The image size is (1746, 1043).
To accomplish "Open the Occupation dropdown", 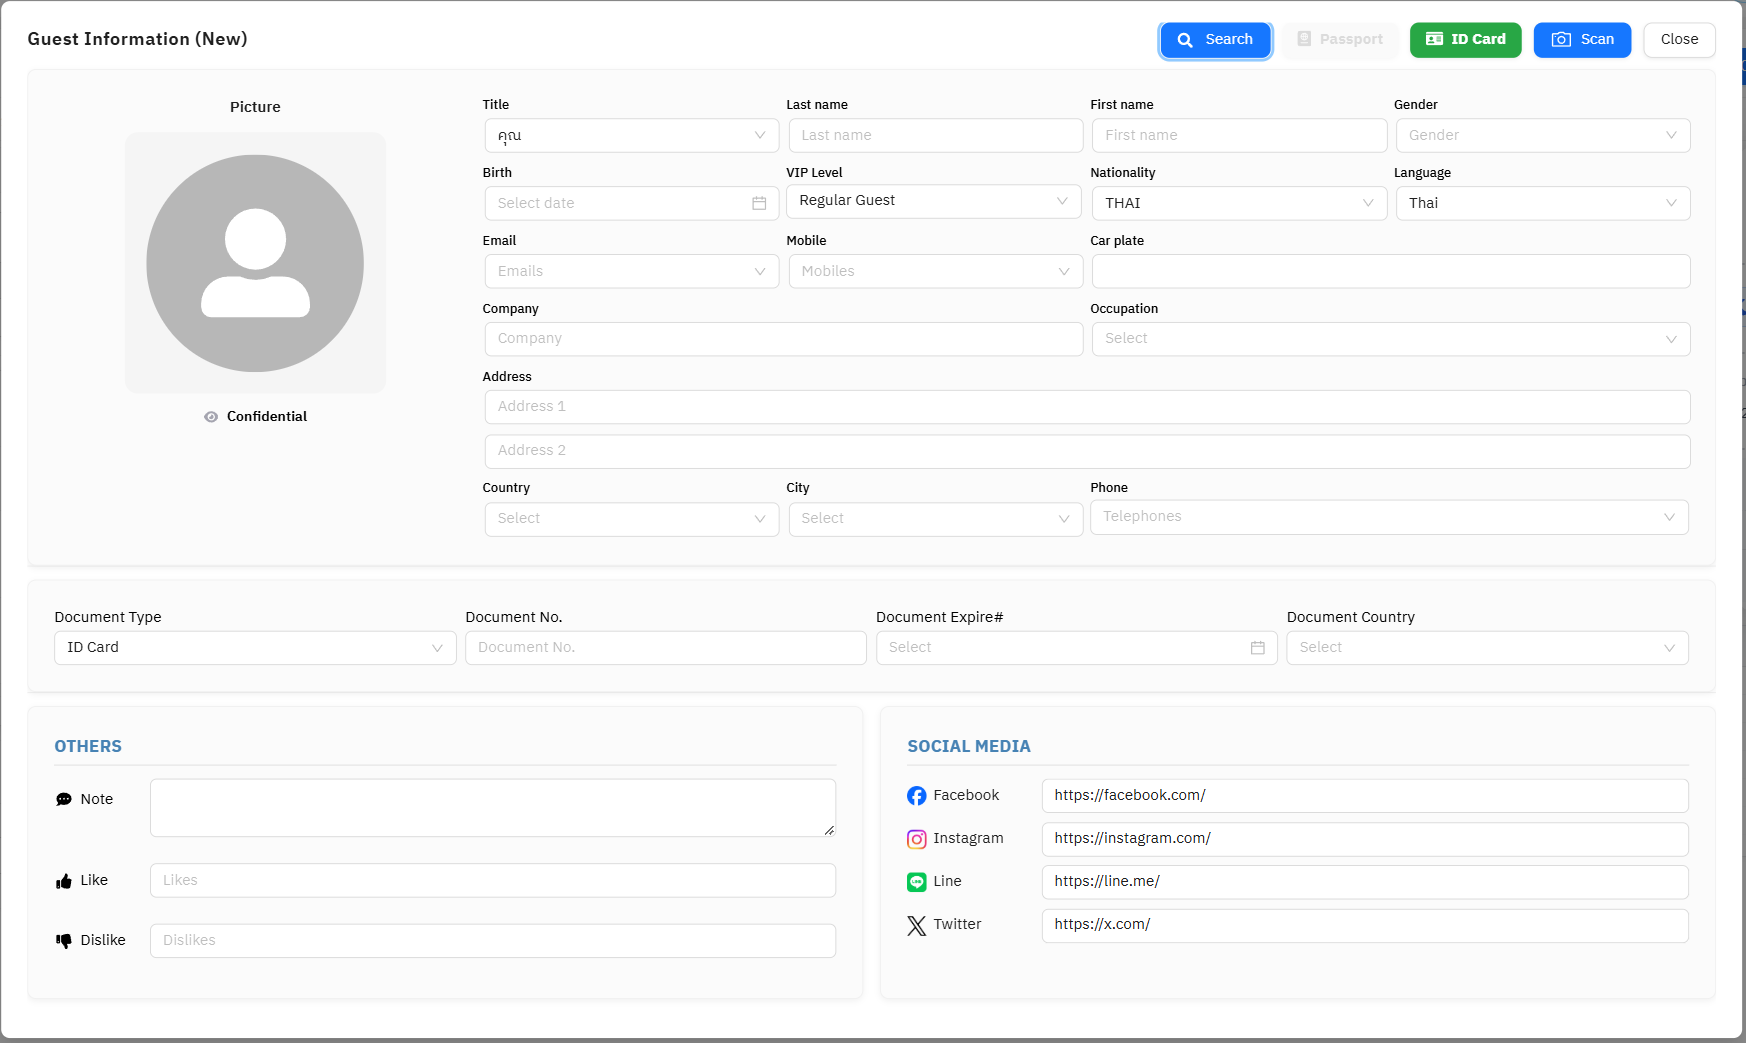I will [1391, 339].
